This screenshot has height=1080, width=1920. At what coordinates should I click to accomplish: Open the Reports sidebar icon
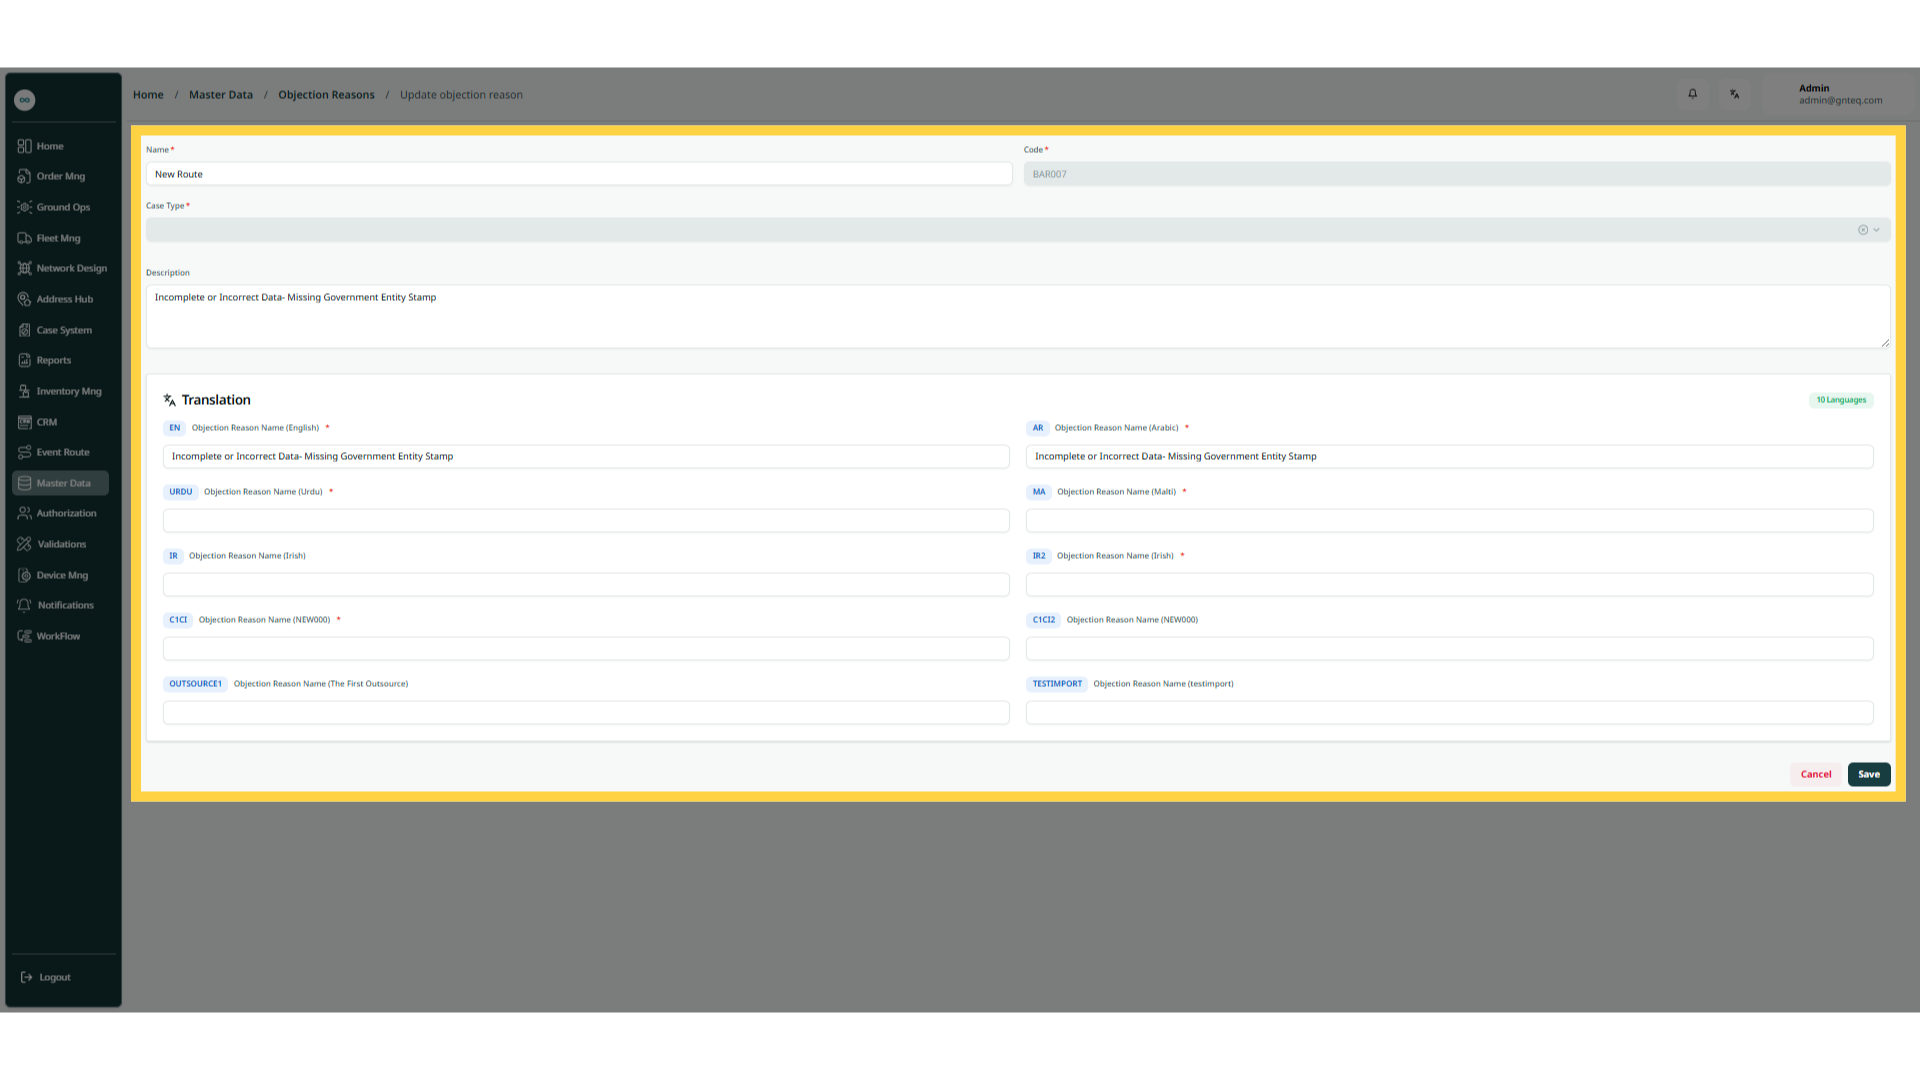click(24, 360)
